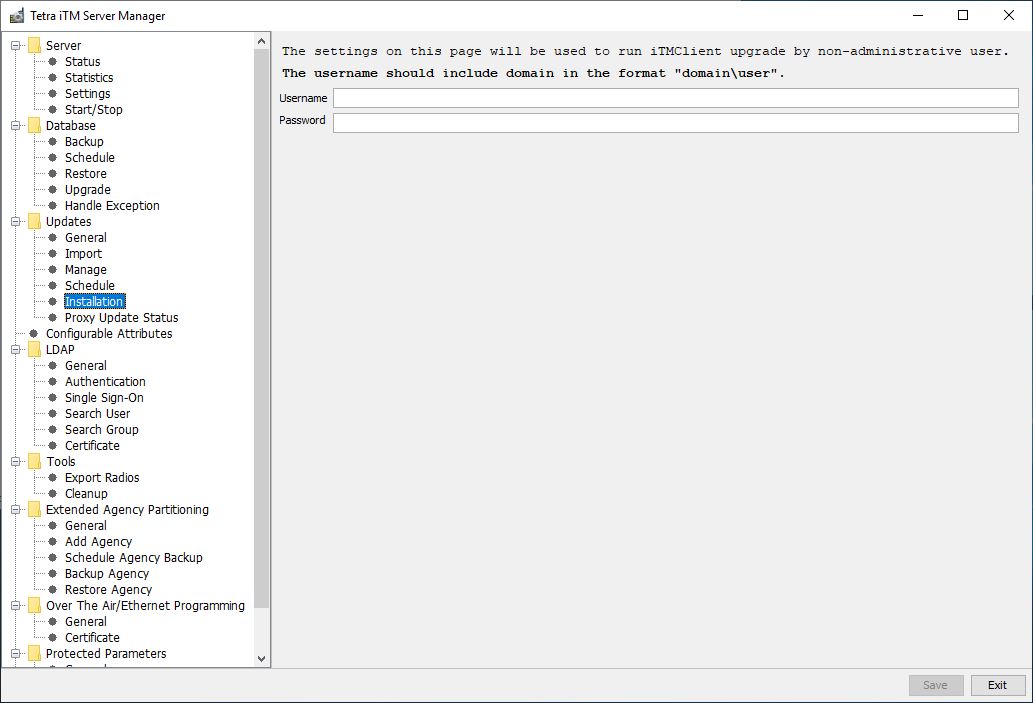Screen dimensions: 1033x703
Task: Select General under LDAP
Action: tap(86, 365)
